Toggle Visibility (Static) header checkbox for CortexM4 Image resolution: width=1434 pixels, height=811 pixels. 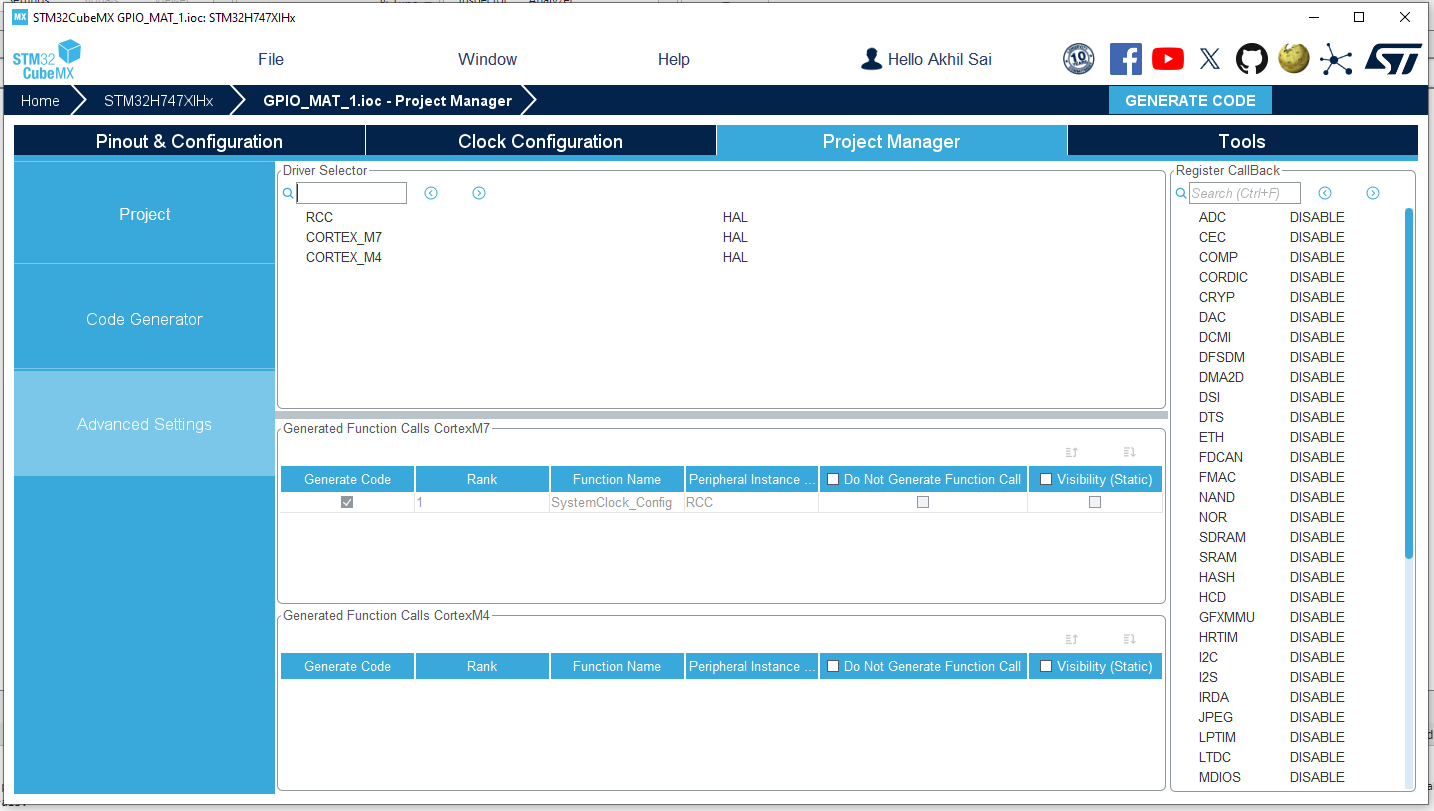coord(1046,666)
